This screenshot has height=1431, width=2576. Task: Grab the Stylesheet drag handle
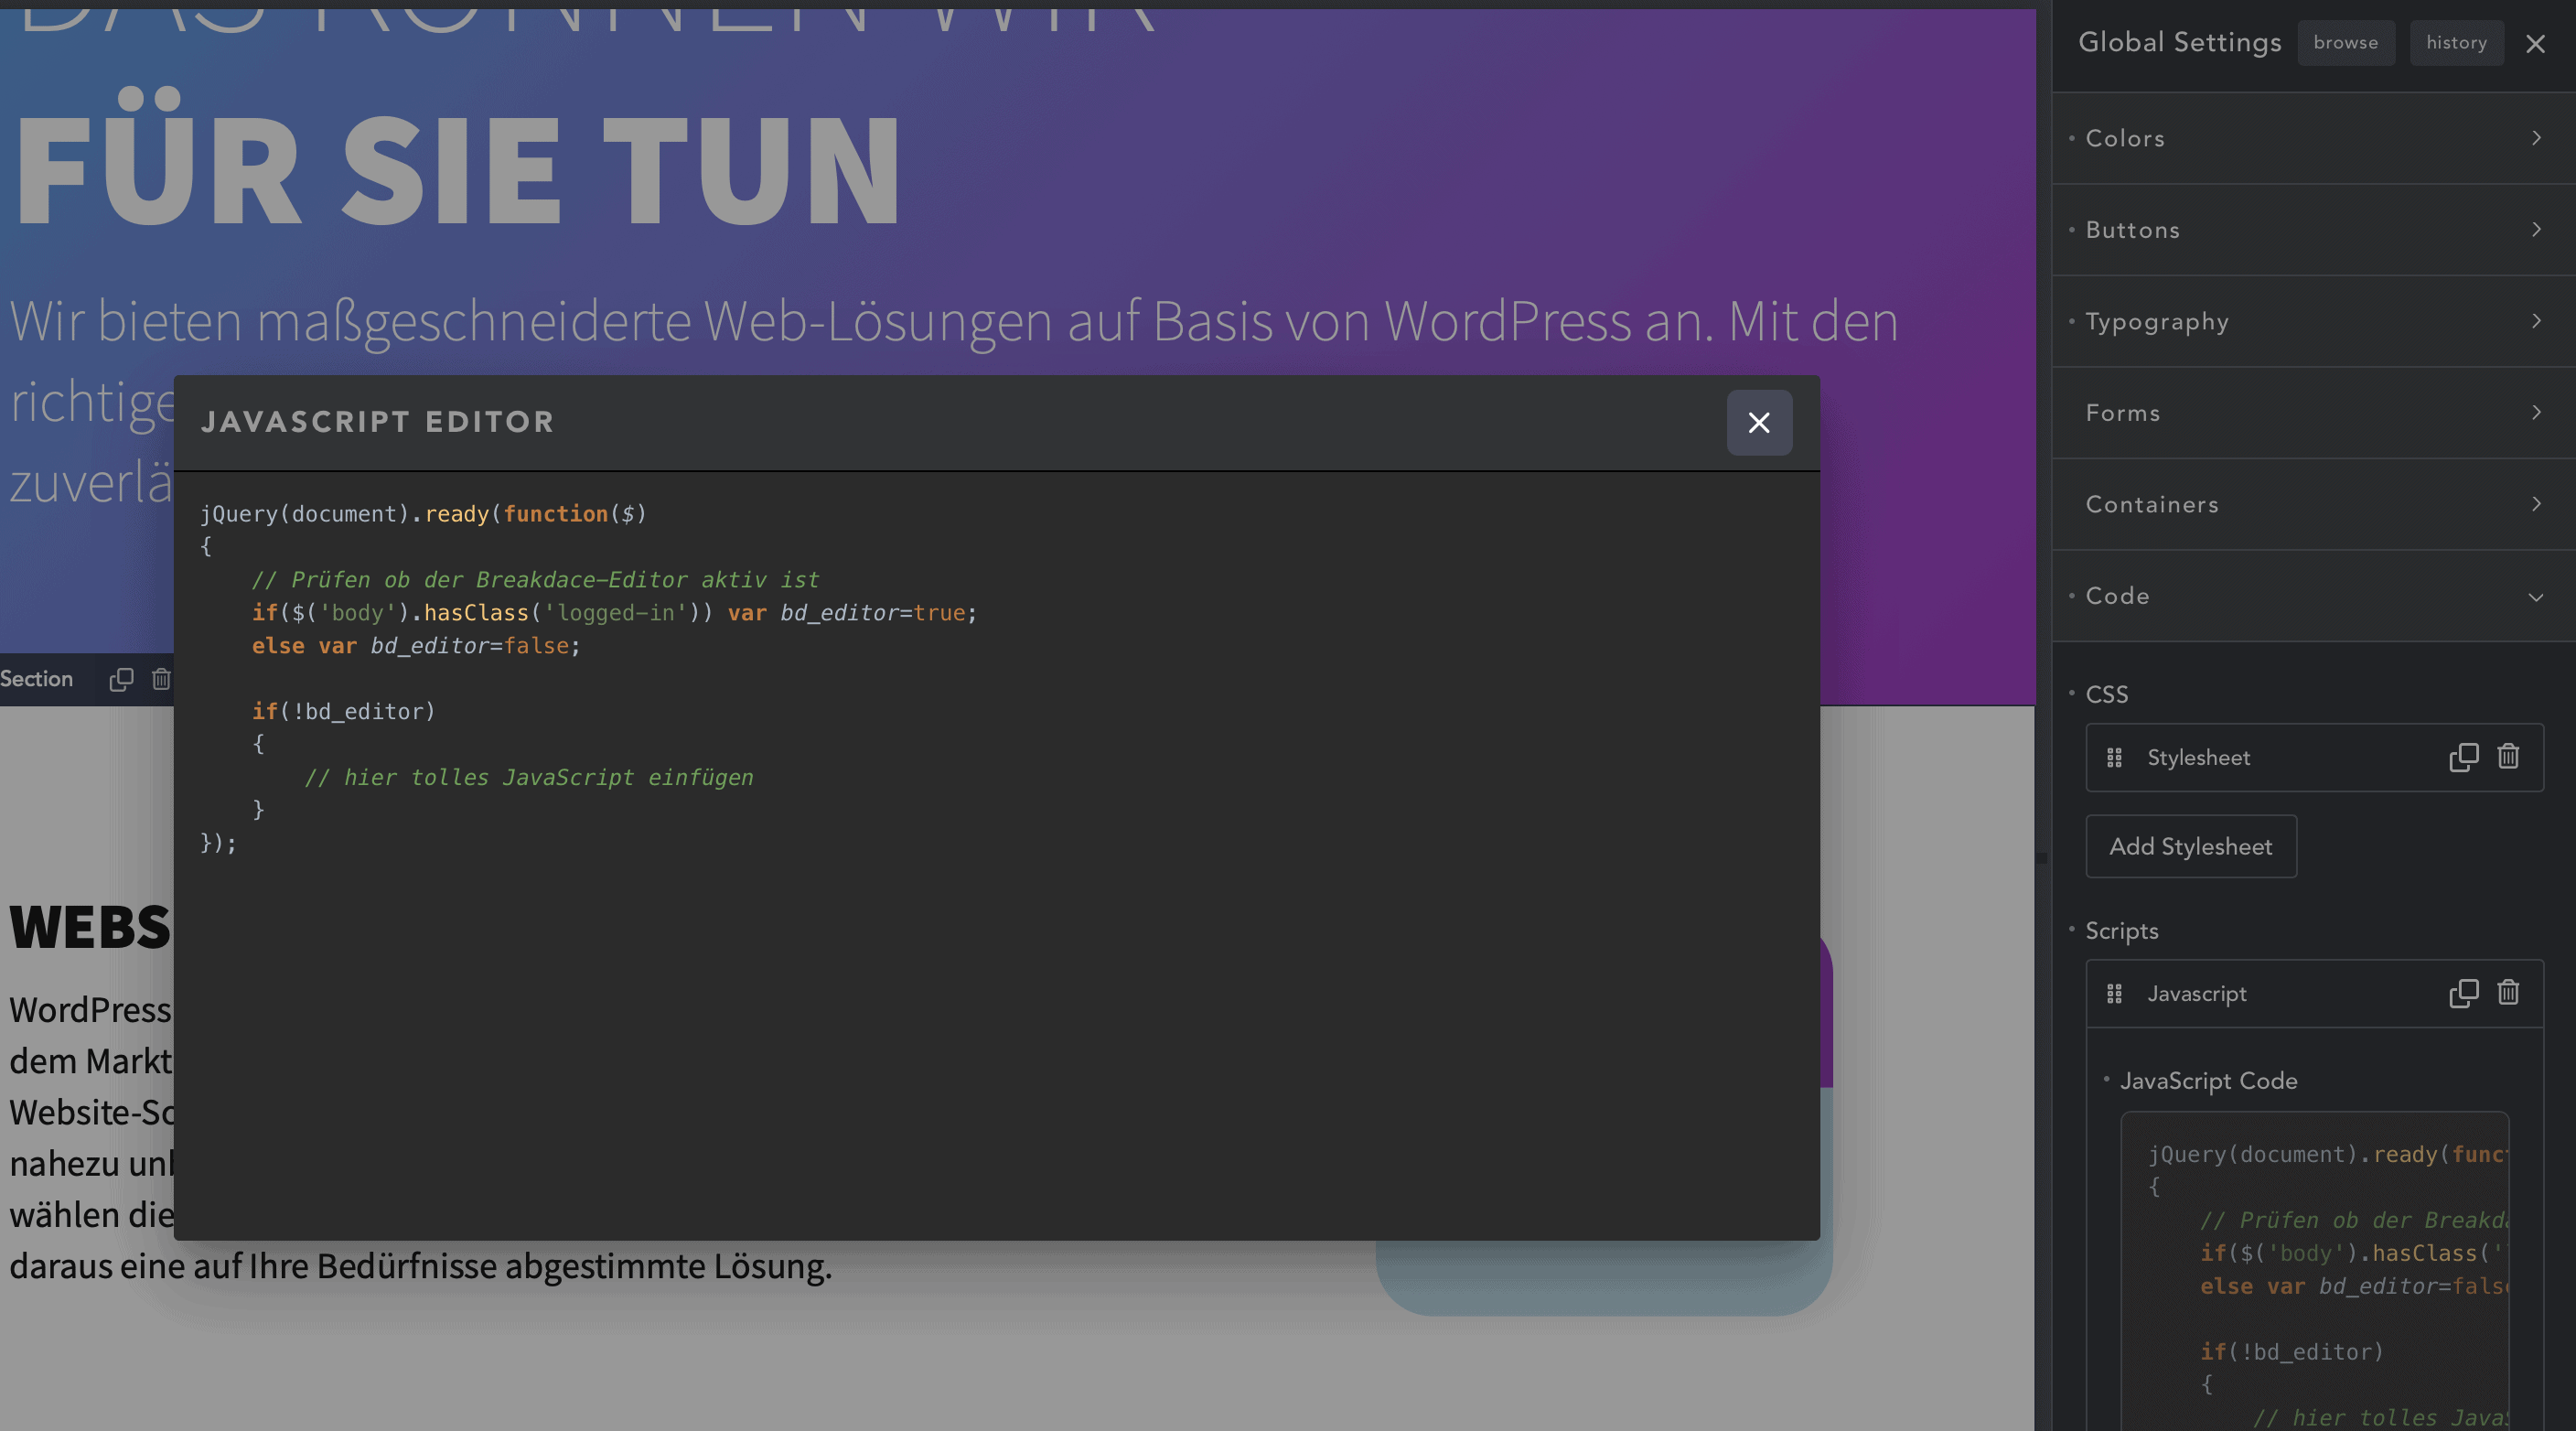(x=2114, y=758)
